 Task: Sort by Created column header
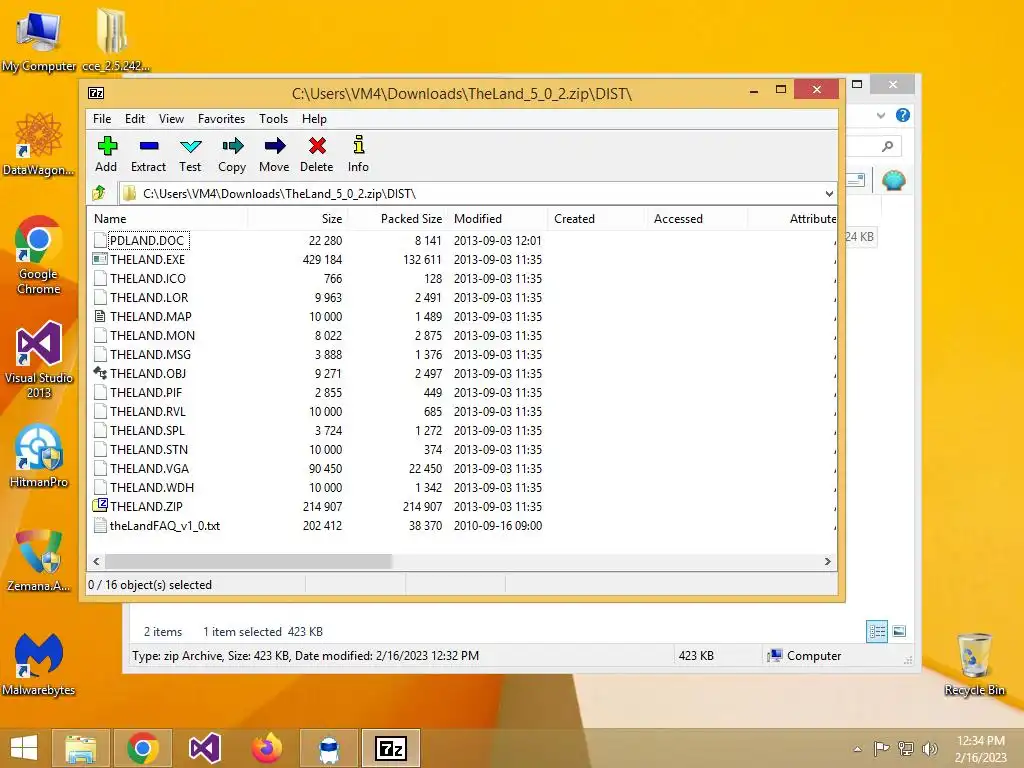tap(597, 219)
